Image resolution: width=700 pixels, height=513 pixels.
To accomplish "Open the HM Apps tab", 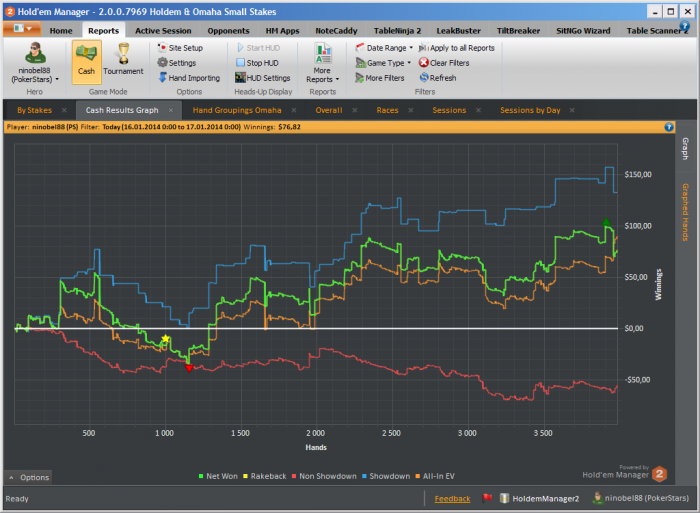I will (282, 31).
